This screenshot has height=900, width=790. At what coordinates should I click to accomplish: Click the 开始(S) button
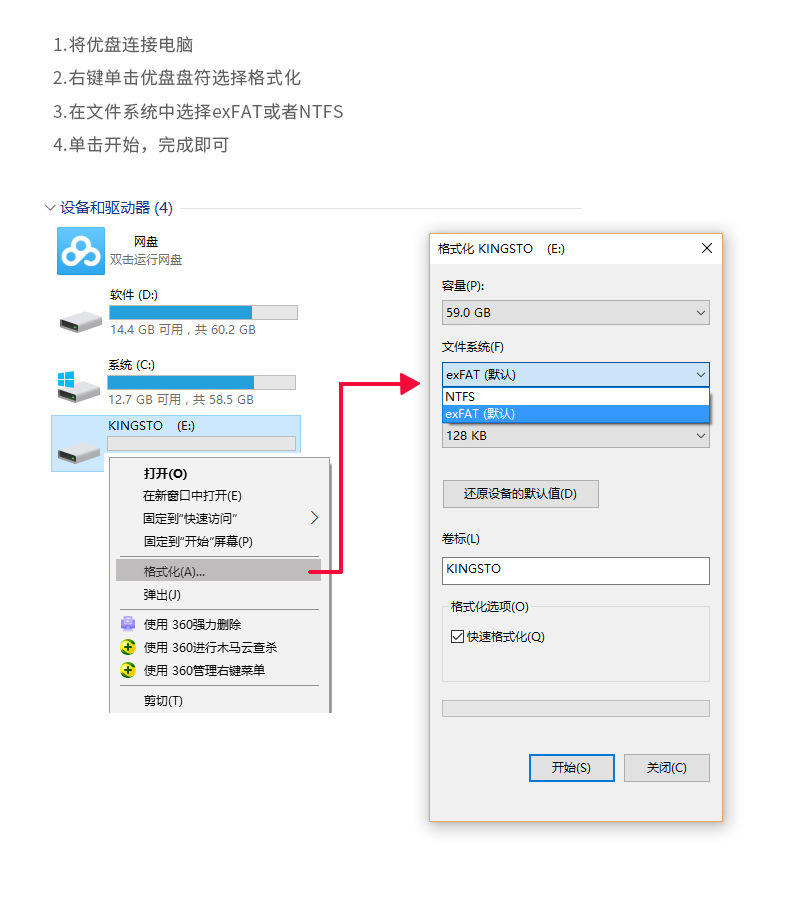tap(571, 767)
